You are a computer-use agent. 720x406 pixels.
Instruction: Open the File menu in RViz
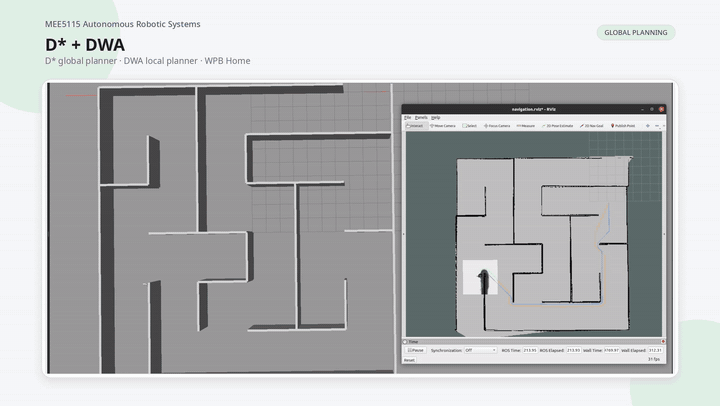click(407, 118)
